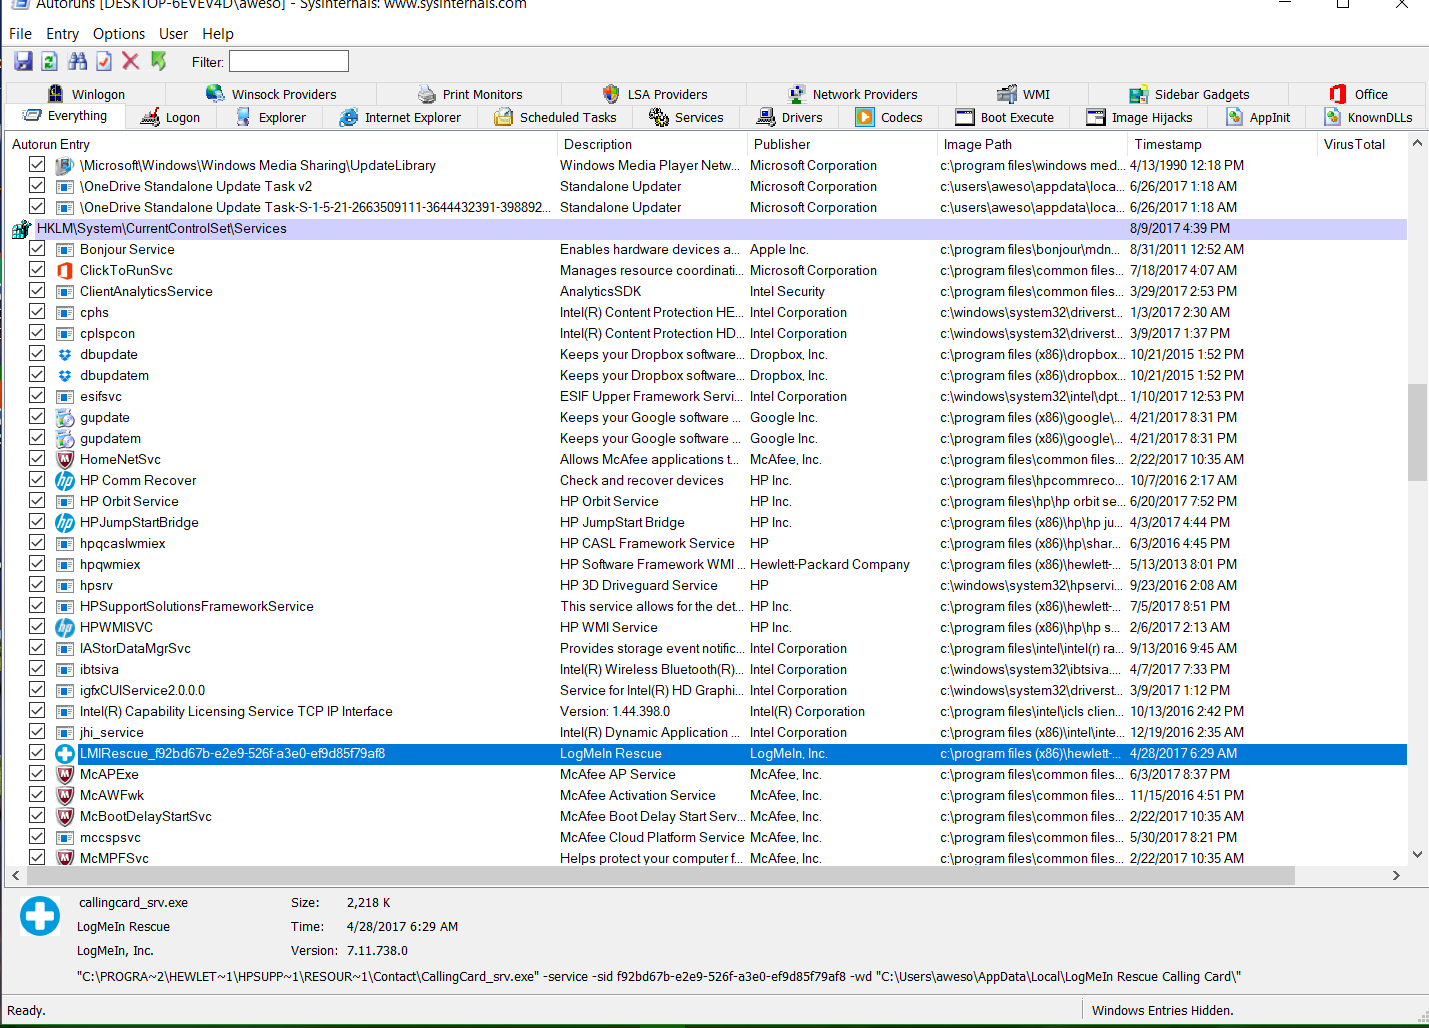Disable ClickToRunSvc via its checkbox
1429x1028 pixels.
click(36, 270)
